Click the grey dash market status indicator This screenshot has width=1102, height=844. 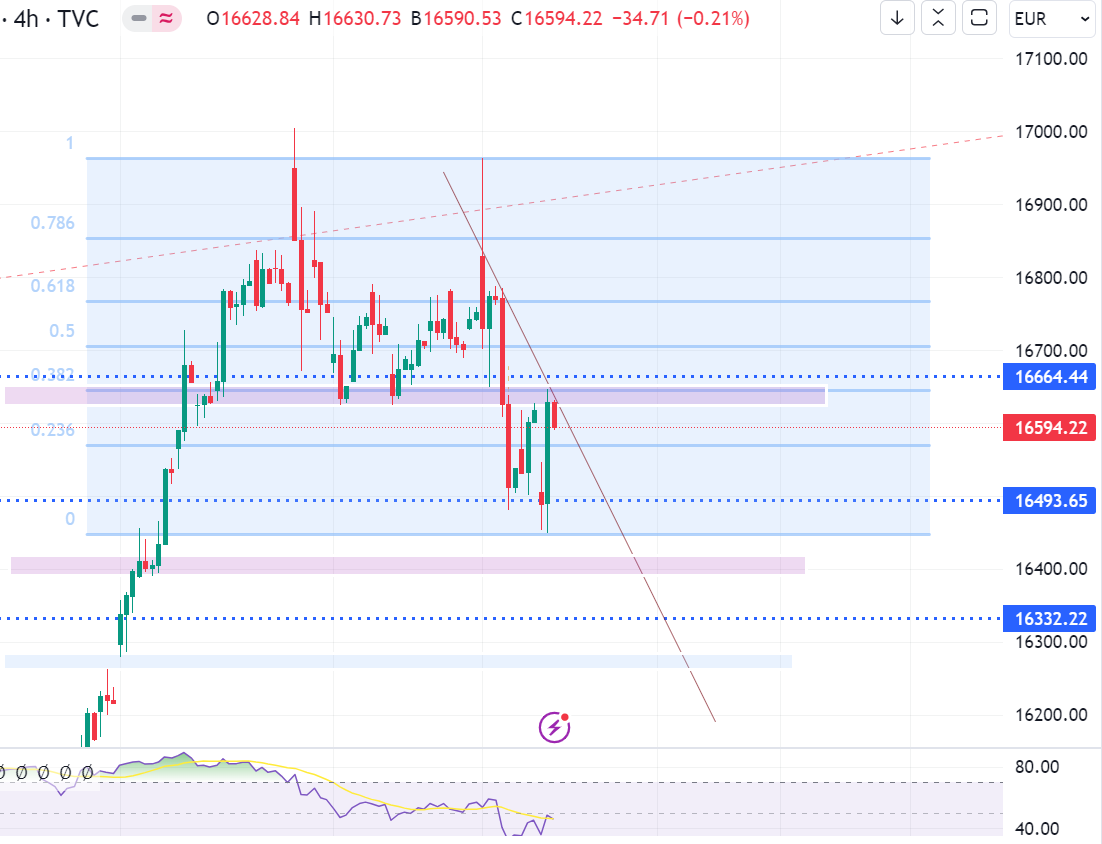coord(139,18)
